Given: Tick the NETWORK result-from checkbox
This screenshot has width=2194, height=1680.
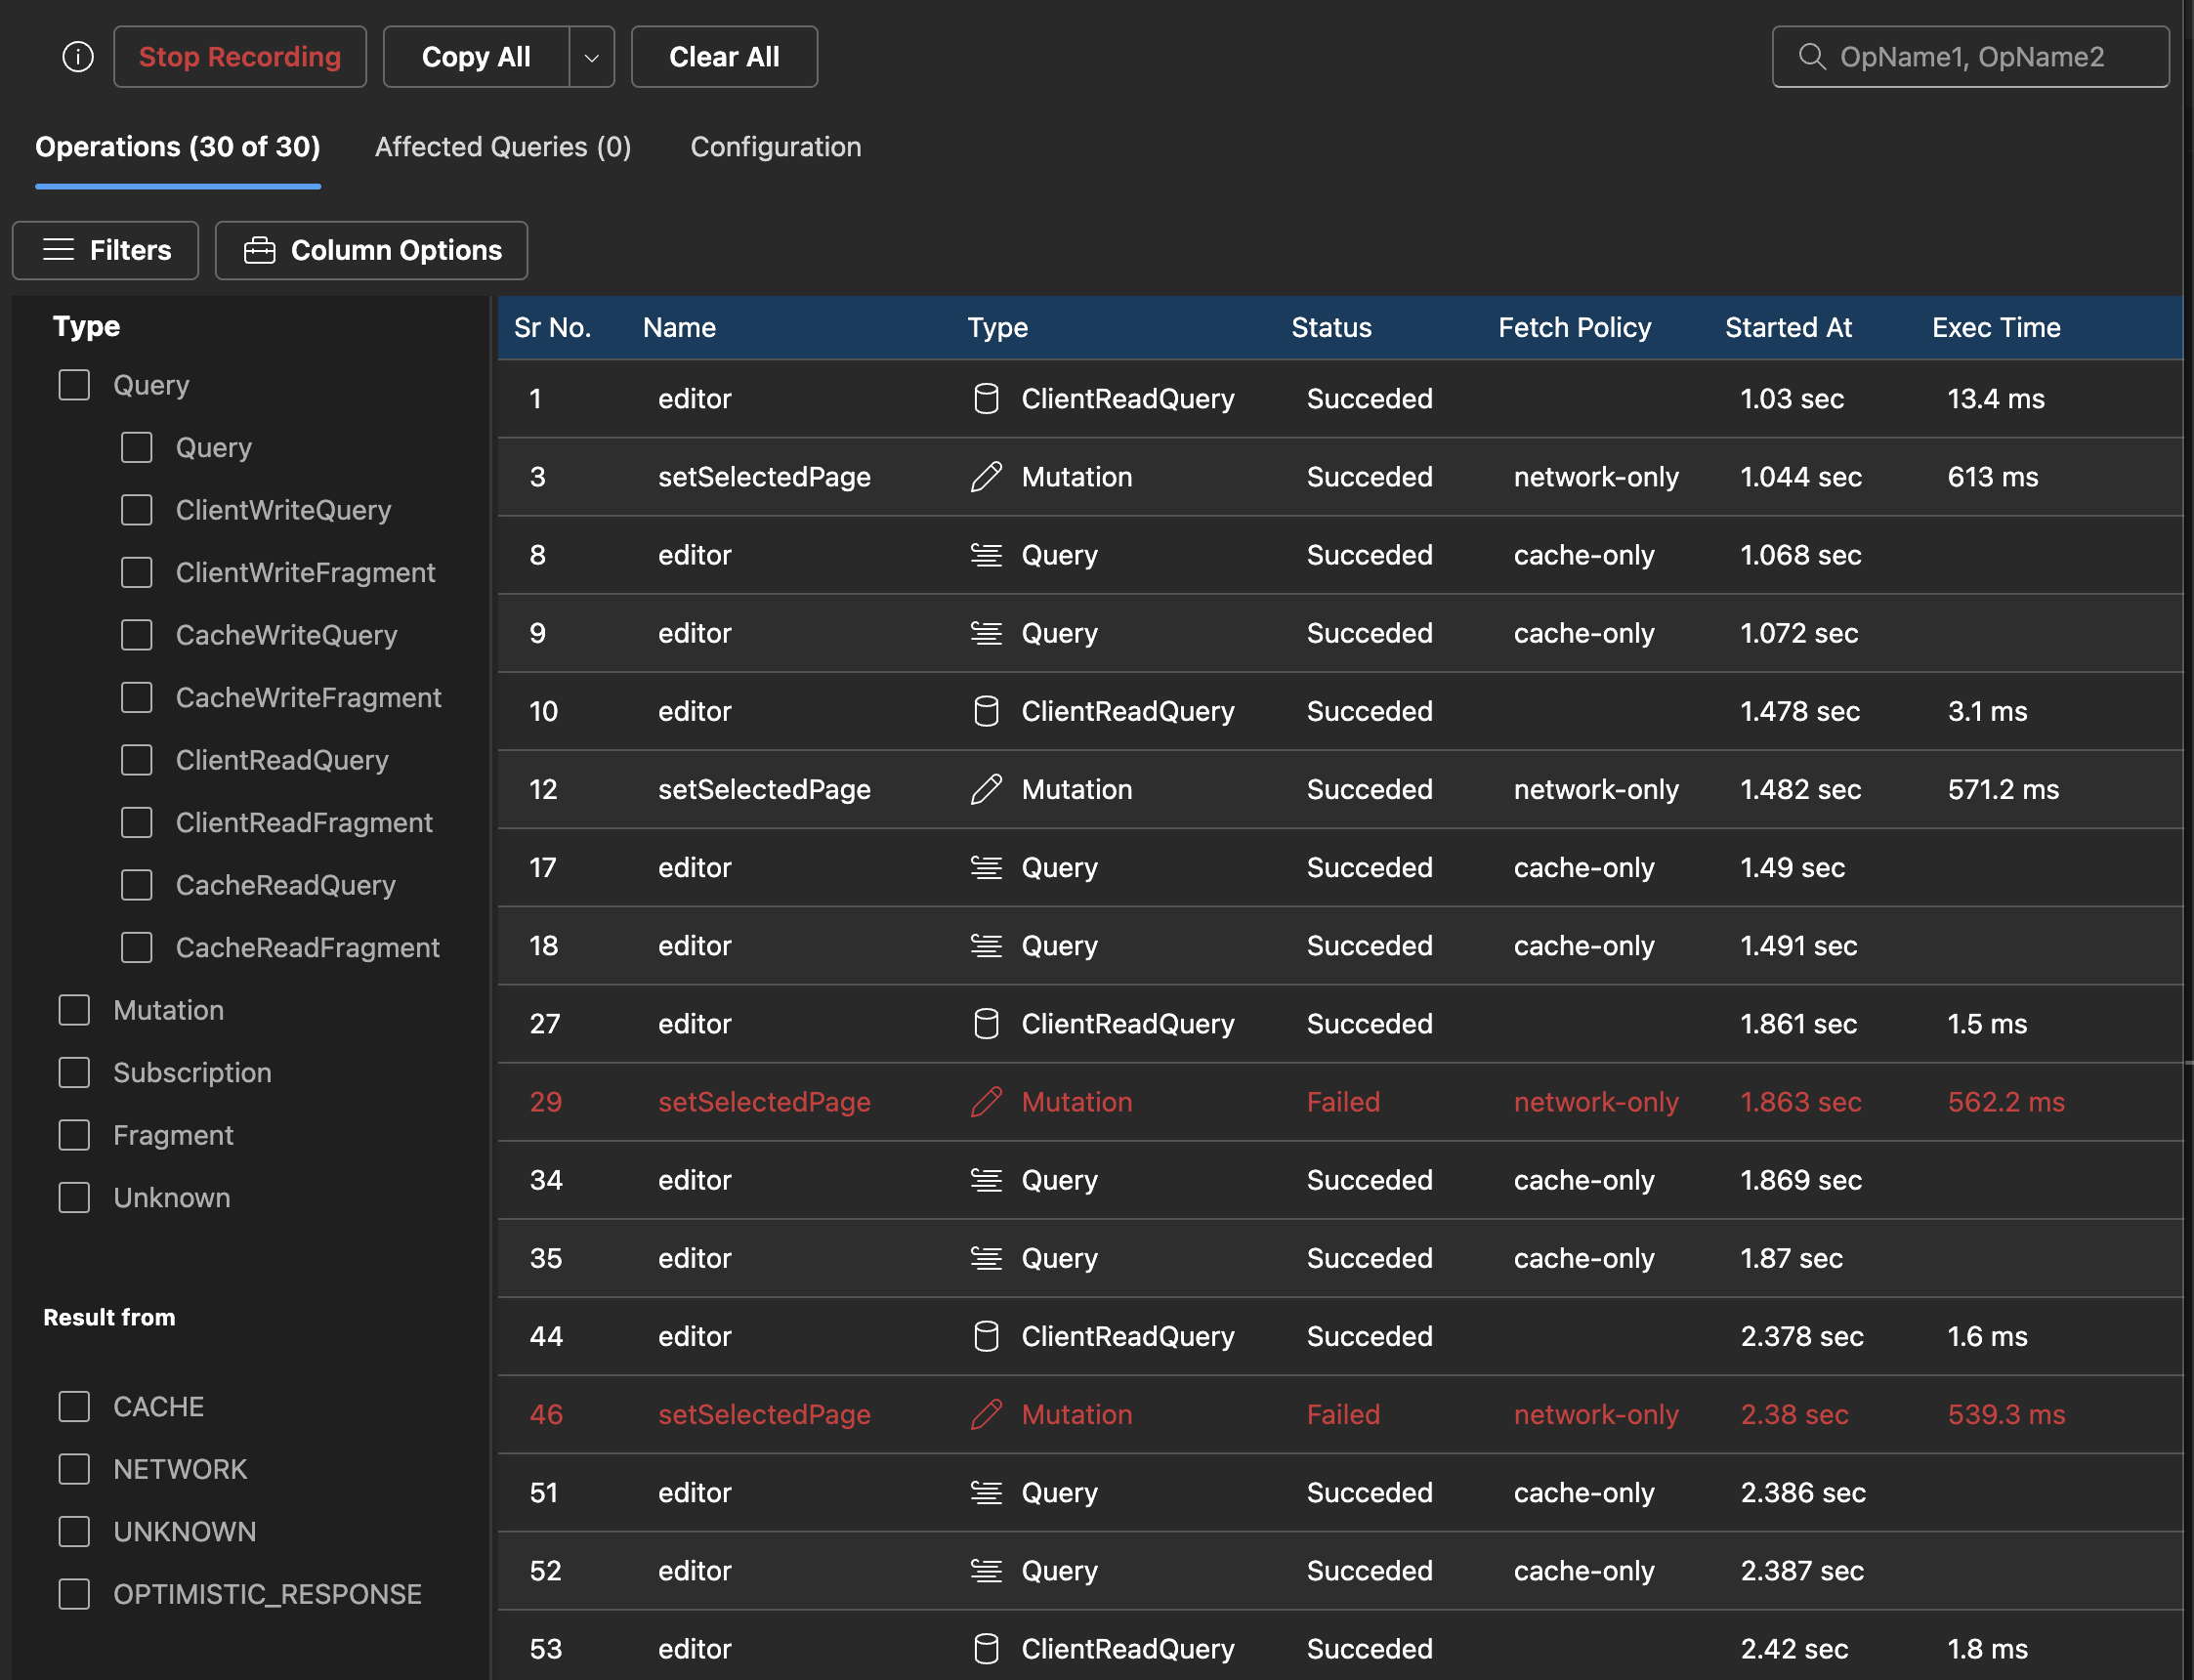Looking at the screenshot, I should point(74,1469).
